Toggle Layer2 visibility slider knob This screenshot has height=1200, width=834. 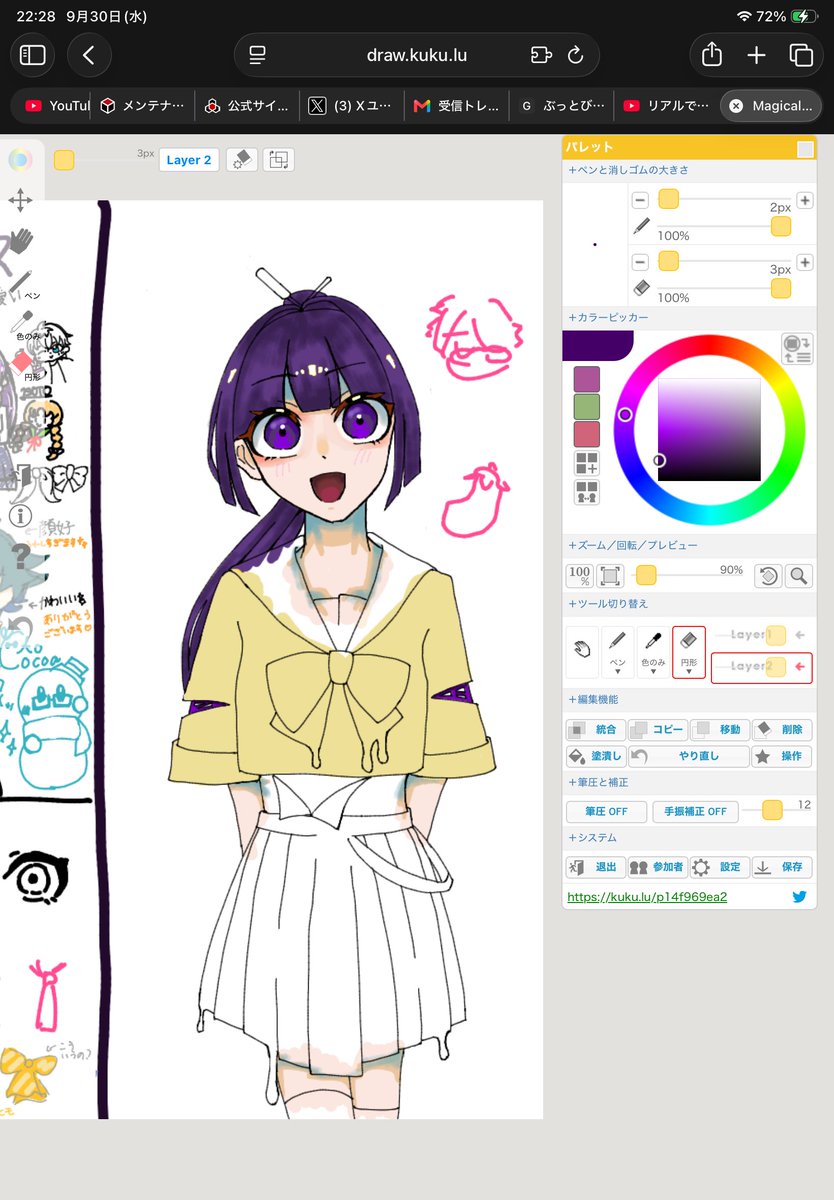coord(776,666)
